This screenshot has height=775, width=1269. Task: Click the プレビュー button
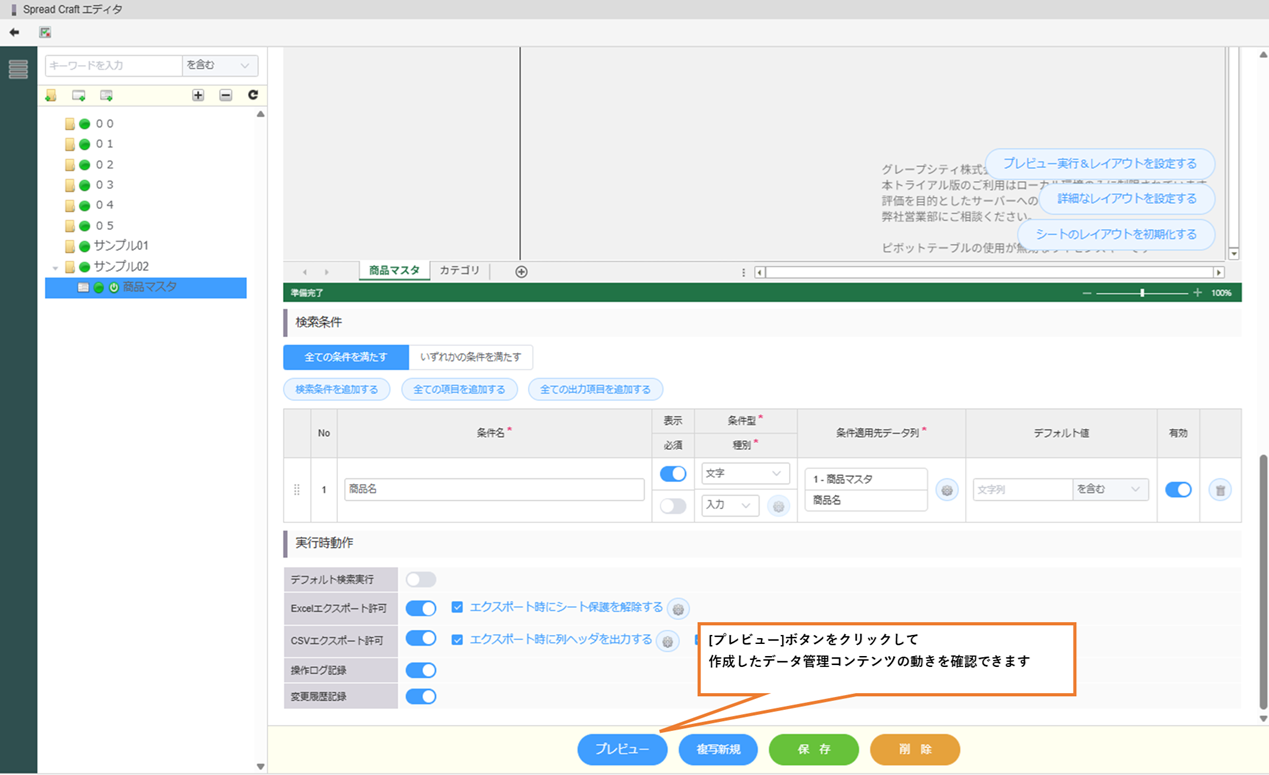pos(622,749)
